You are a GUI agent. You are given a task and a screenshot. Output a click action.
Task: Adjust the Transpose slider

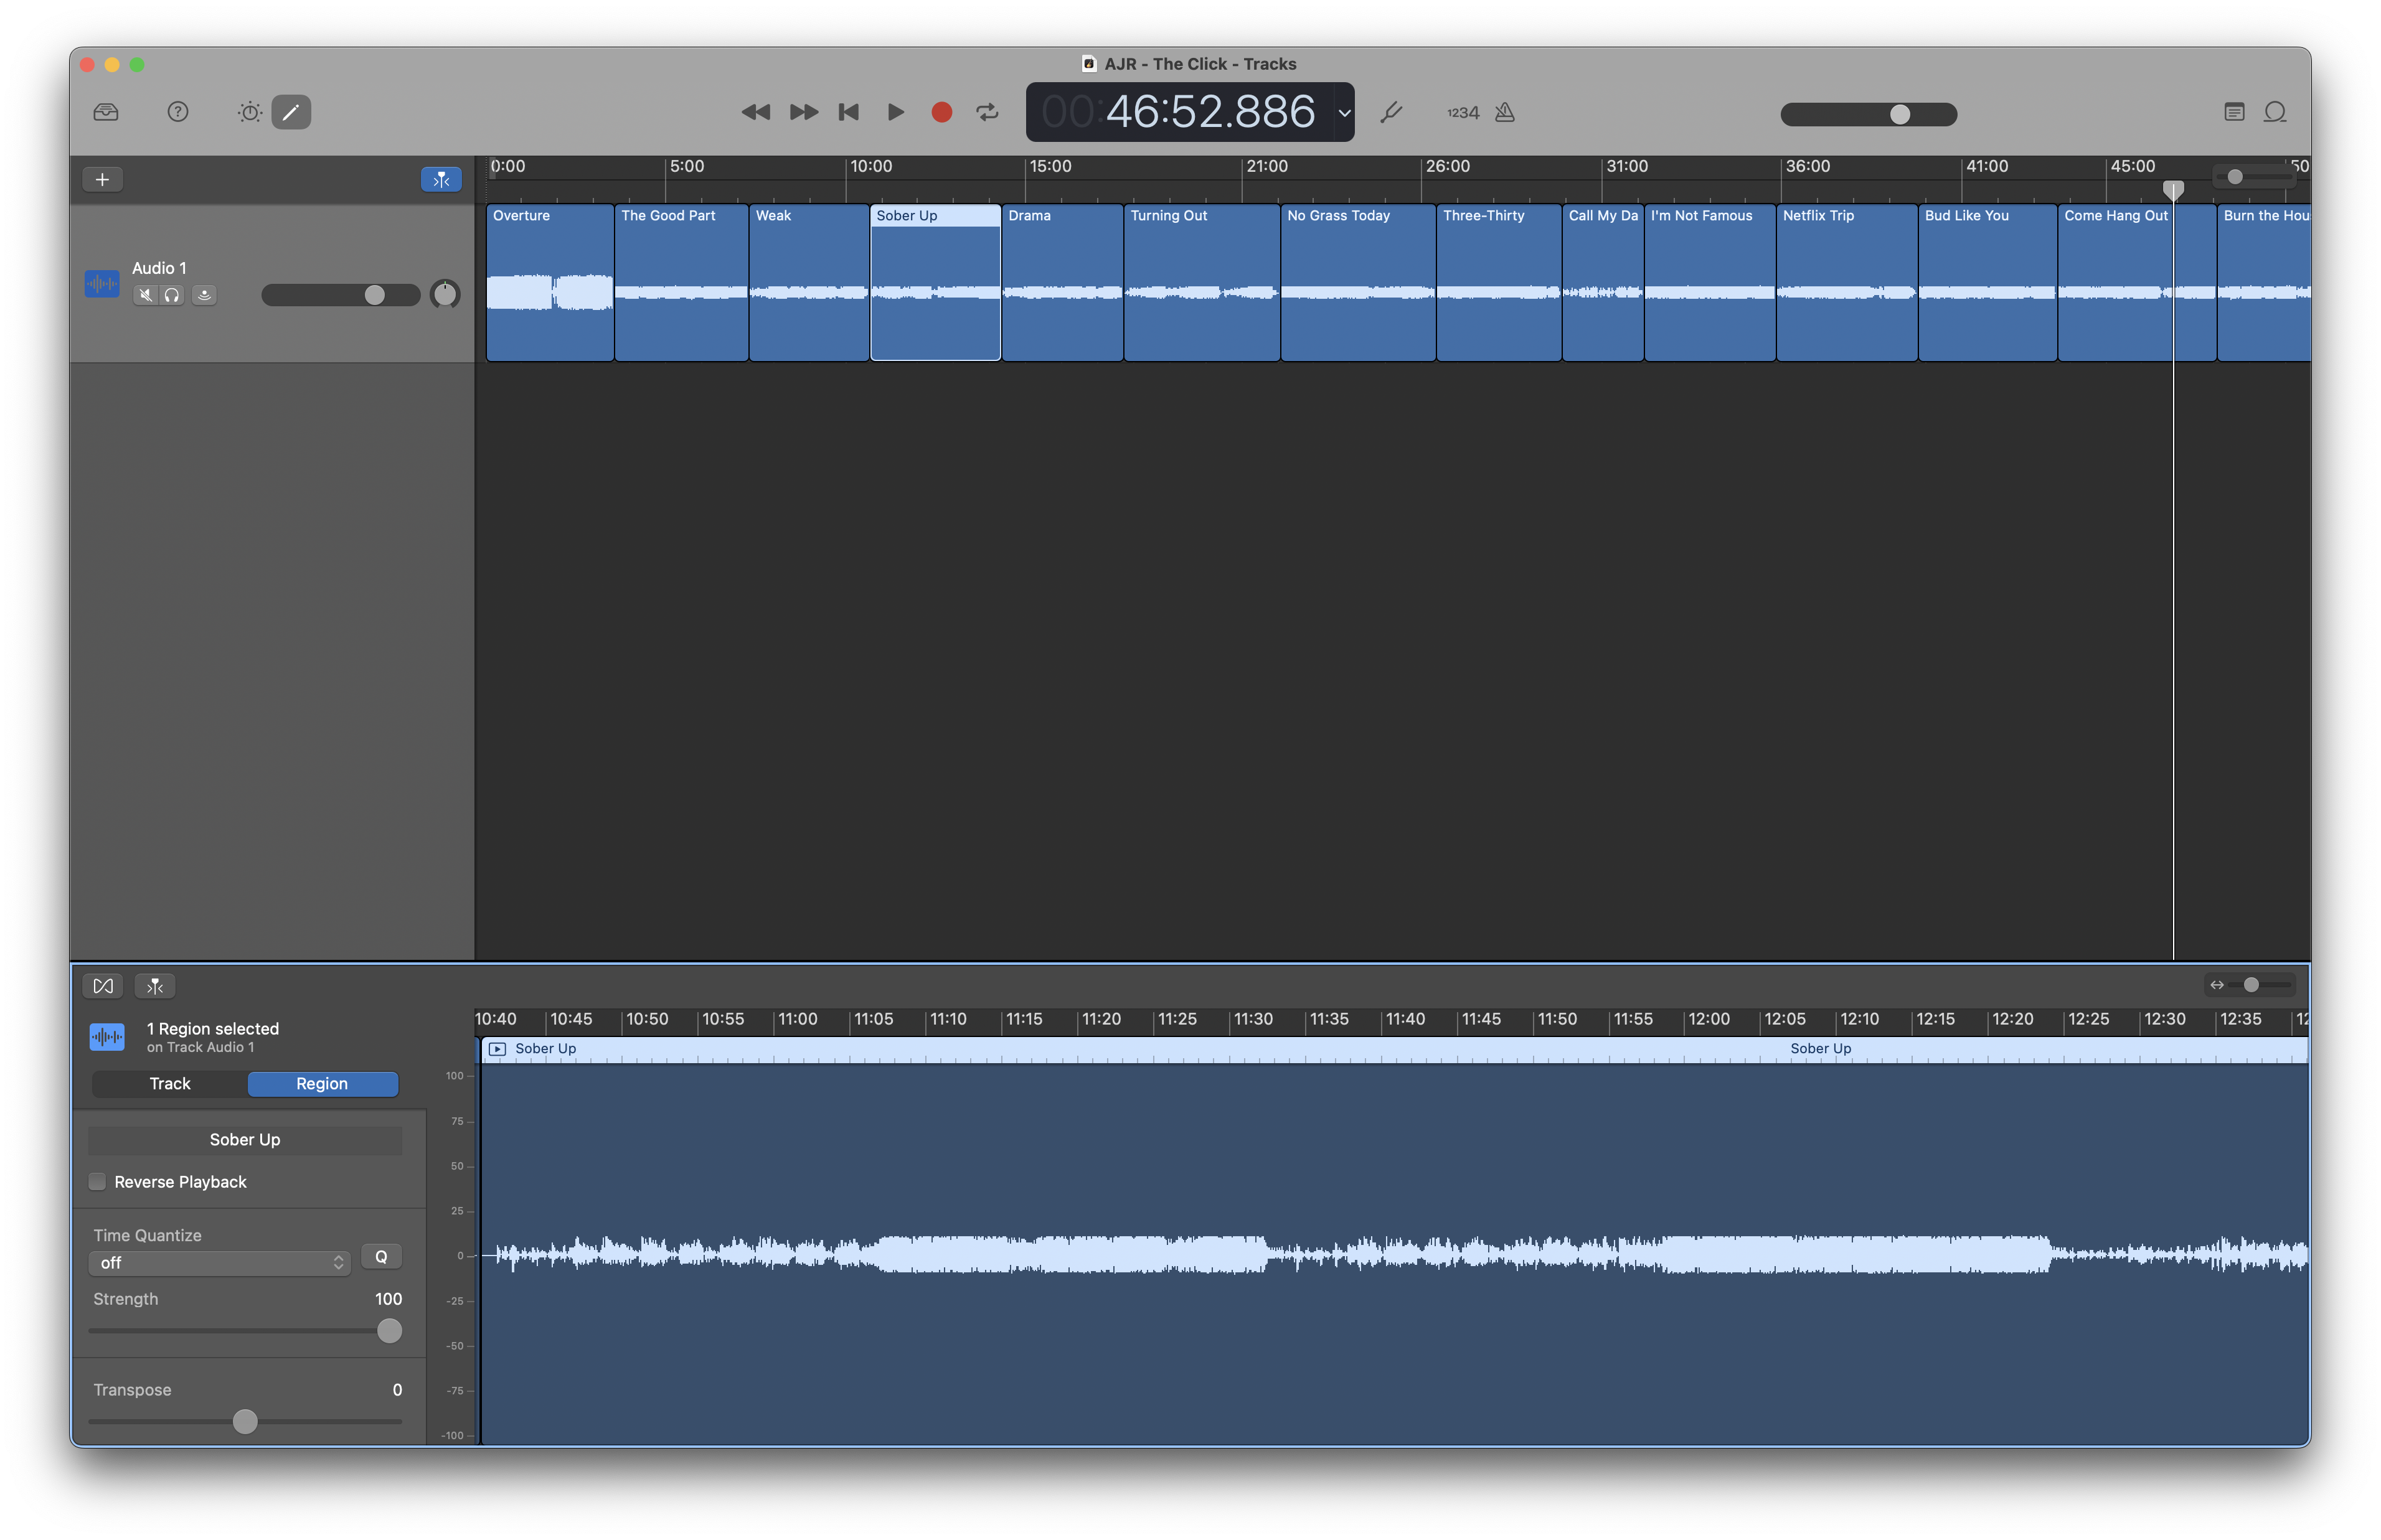tap(245, 1421)
